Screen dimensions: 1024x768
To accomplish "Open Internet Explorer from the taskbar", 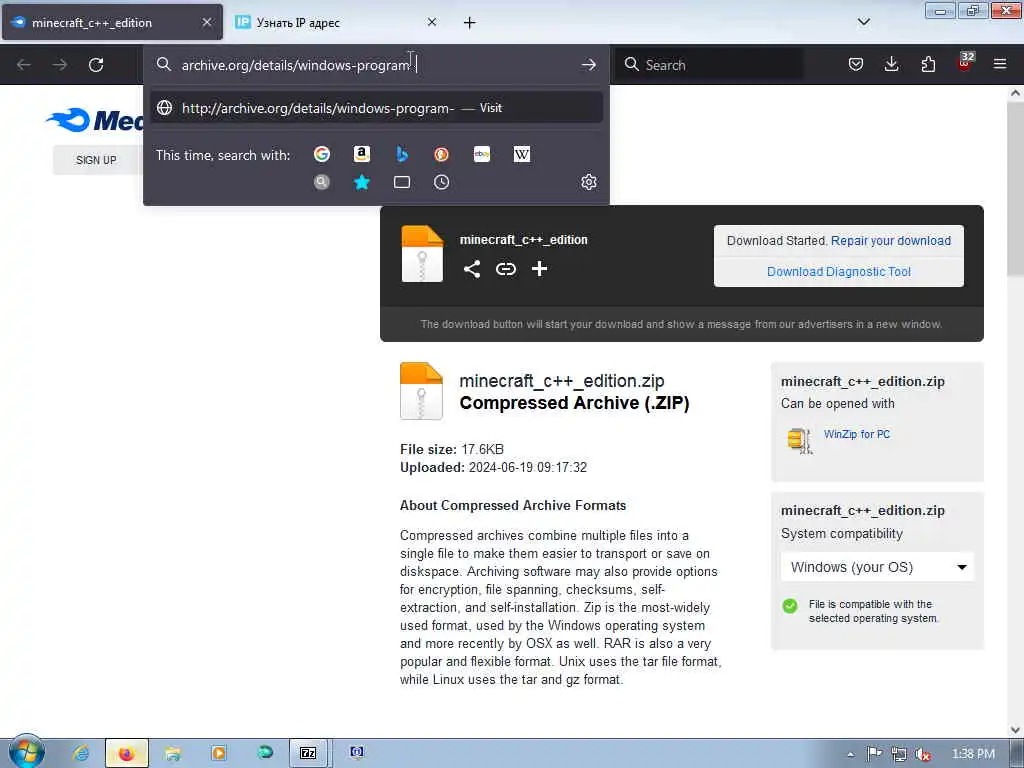I will click(x=81, y=753).
